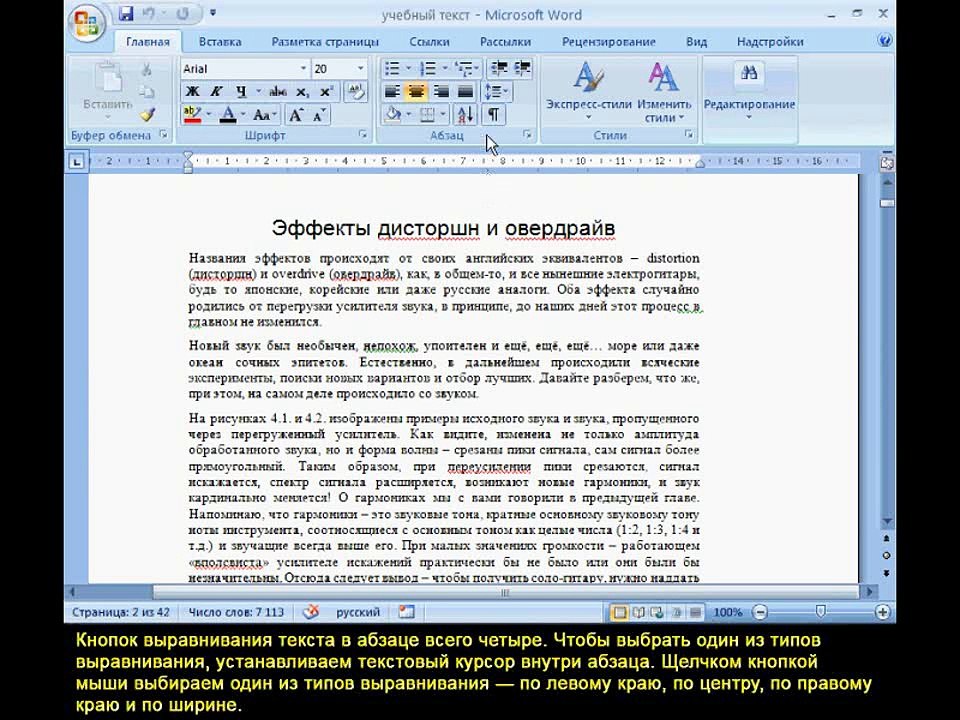
Task: Open the Разметка страницы tab
Action: click(325, 42)
